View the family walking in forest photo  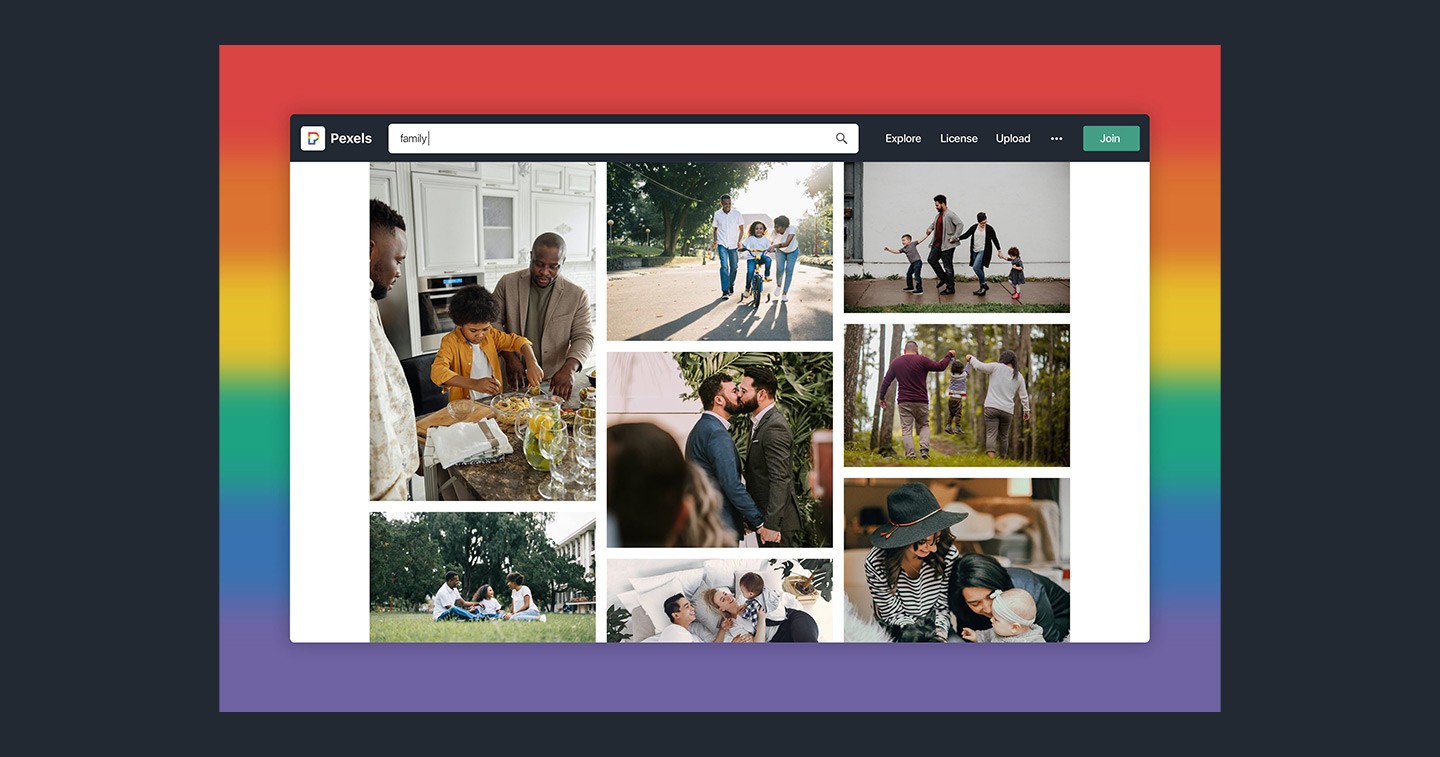click(x=956, y=395)
